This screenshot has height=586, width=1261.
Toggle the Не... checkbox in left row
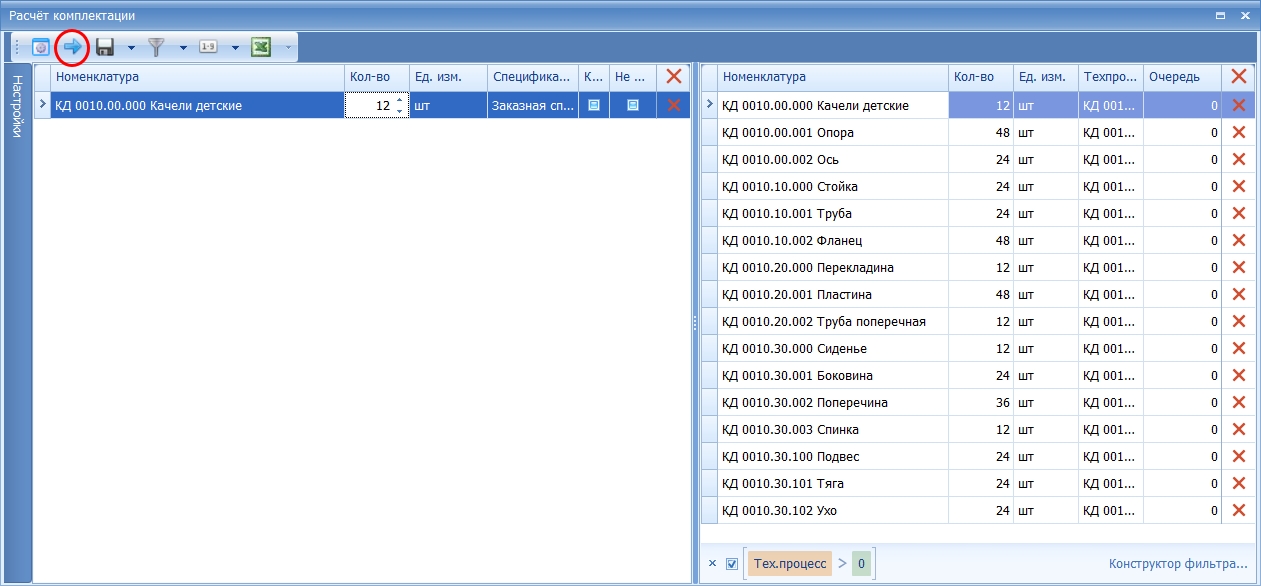(632, 105)
